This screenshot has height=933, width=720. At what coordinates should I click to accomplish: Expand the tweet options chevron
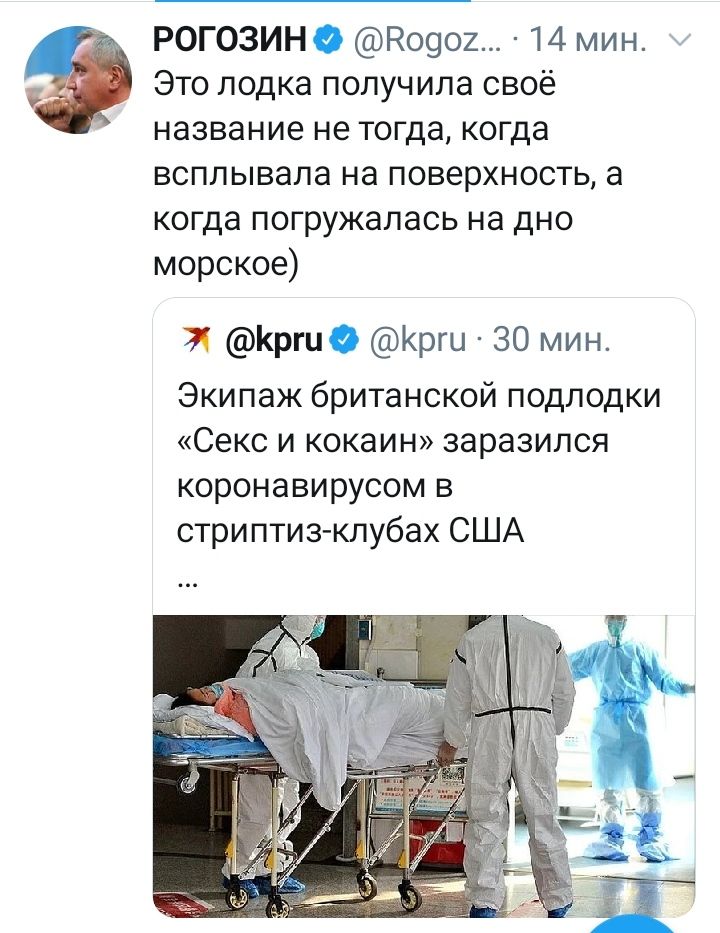[680, 40]
